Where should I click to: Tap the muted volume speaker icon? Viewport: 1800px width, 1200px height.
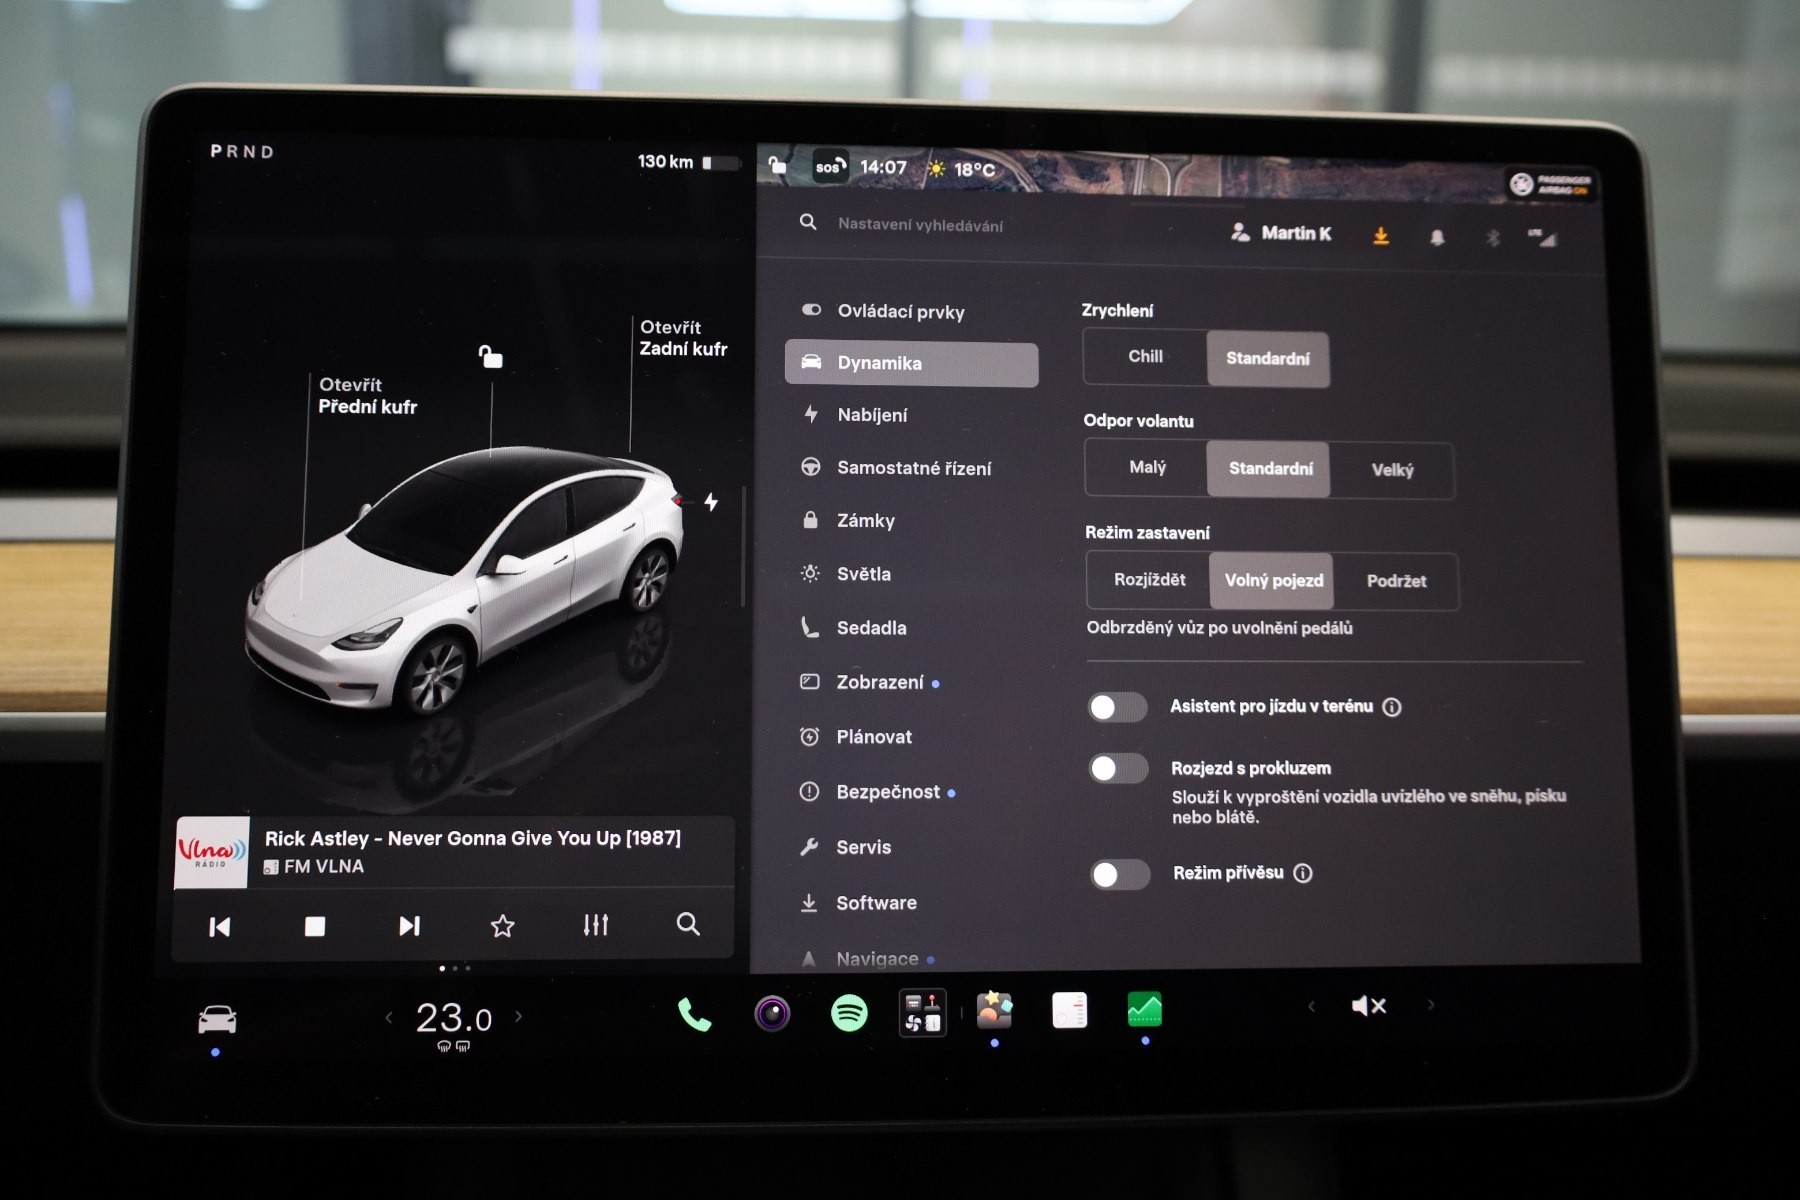1368,1006
